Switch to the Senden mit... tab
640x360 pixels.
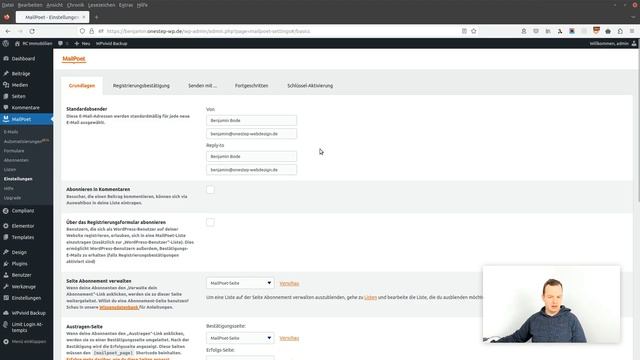[202, 86]
